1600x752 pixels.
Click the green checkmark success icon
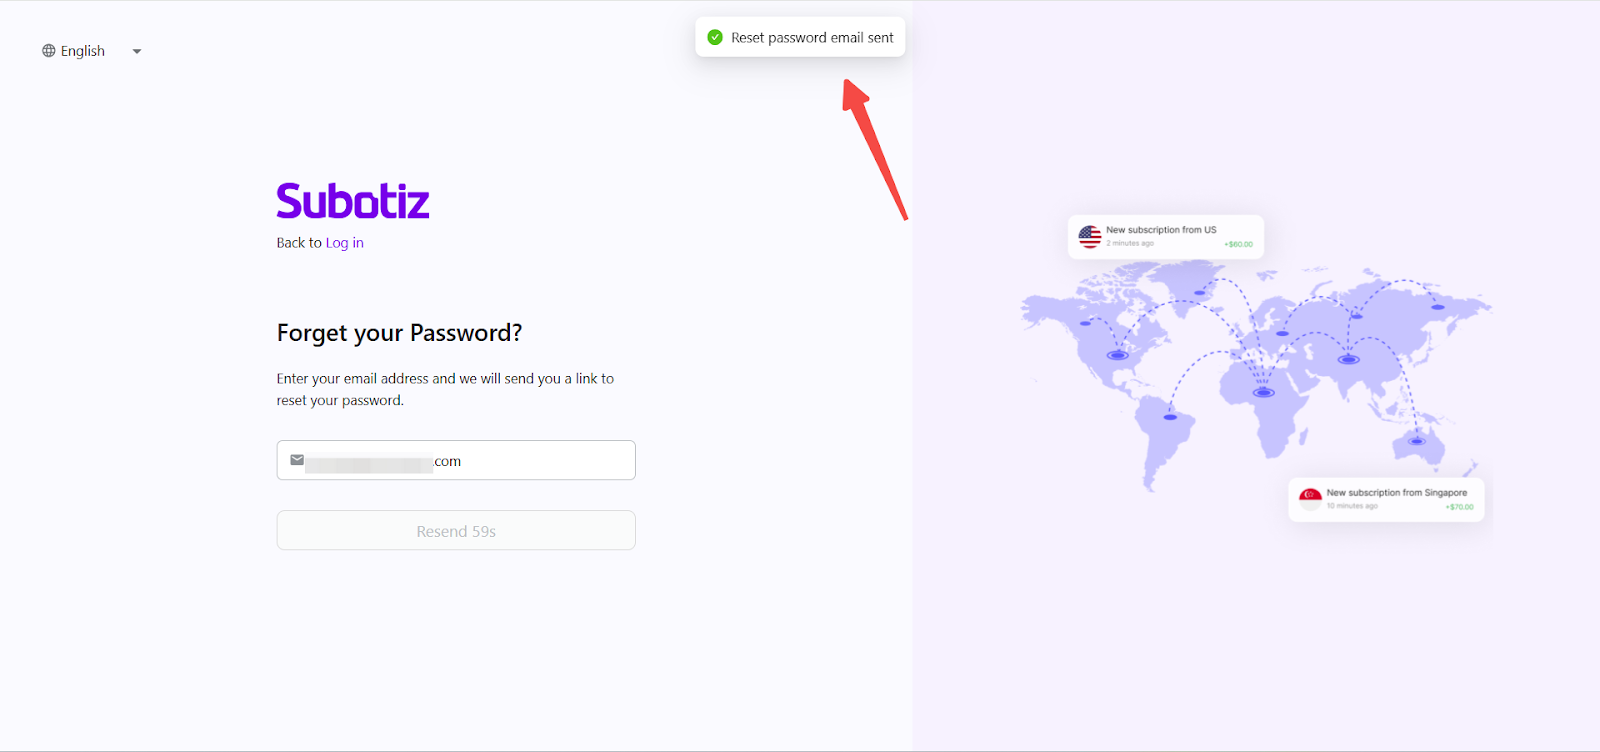click(715, 38)
